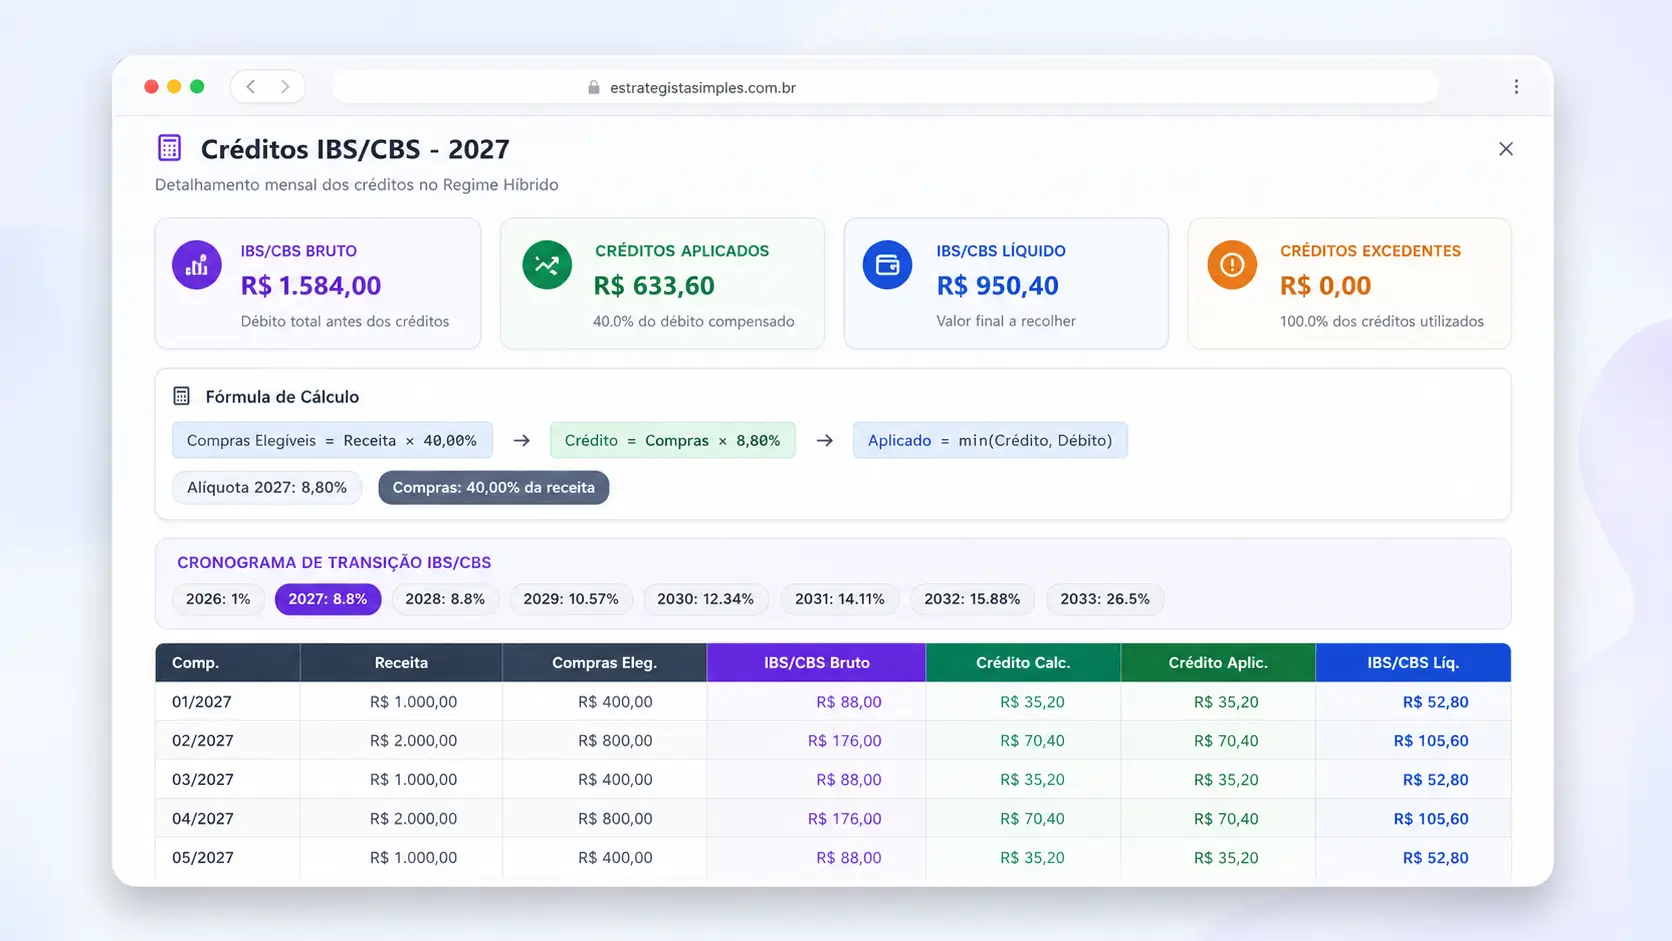Close the Créditos IBS/CBS dialog
Image resolution: width=1672 pixels, height=941 pixels.
click(1505, 149)
